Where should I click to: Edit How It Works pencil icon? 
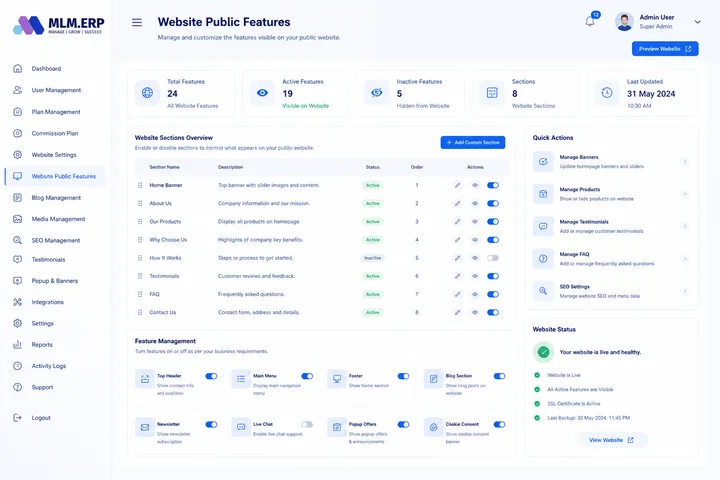pyautogui.click(x=457, y=258)
